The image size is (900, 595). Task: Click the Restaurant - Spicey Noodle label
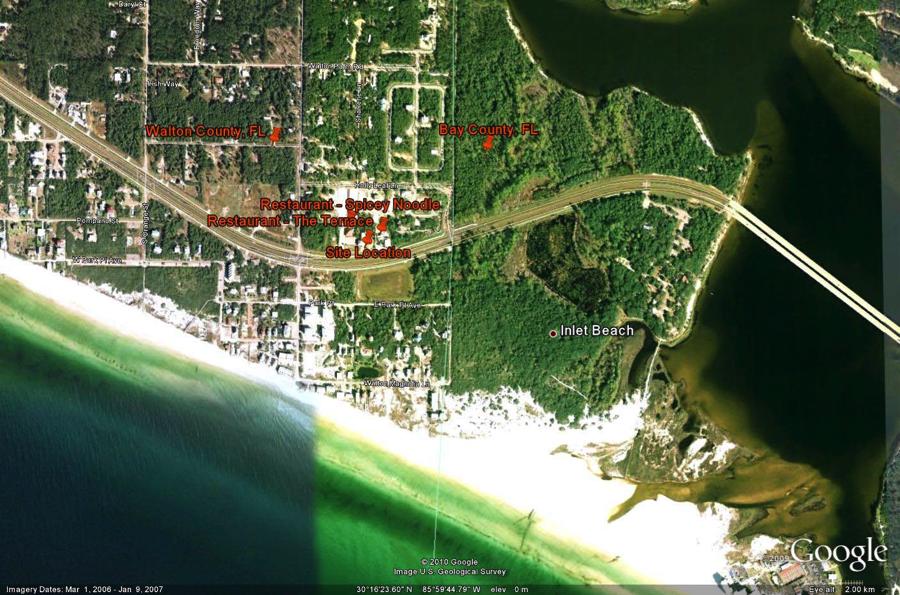click(x=349, y=204)
